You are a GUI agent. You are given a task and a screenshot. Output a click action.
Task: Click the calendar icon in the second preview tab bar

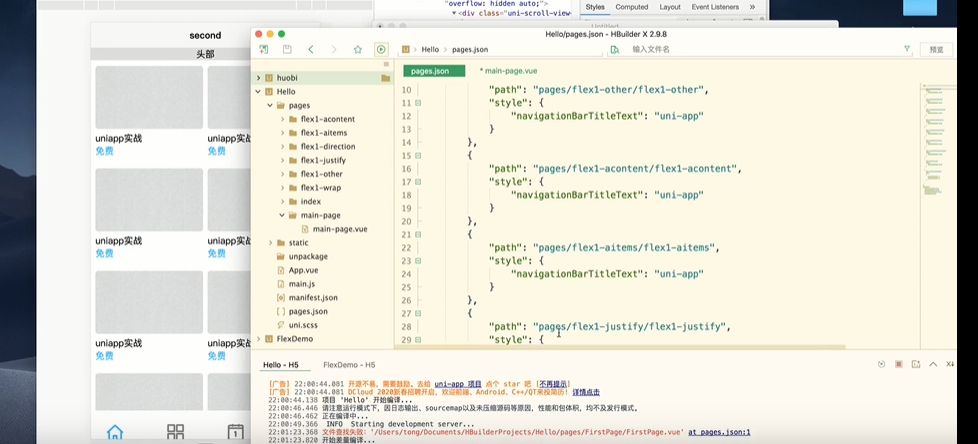[235, 432]
